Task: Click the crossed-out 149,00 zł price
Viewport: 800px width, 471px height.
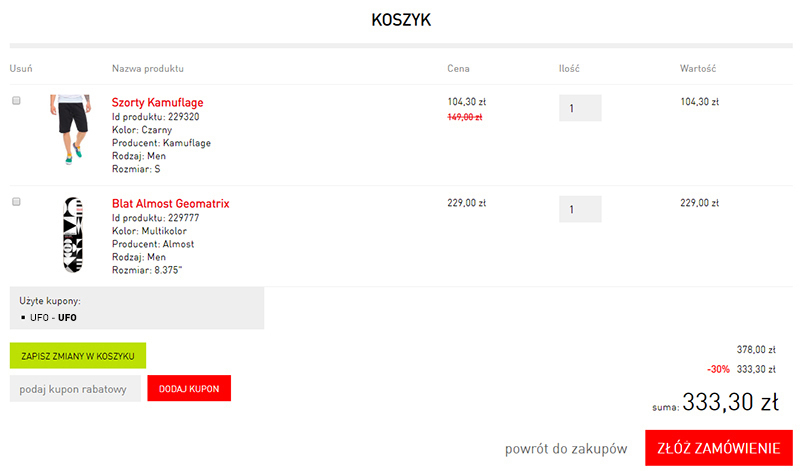Action: [465, 117]
